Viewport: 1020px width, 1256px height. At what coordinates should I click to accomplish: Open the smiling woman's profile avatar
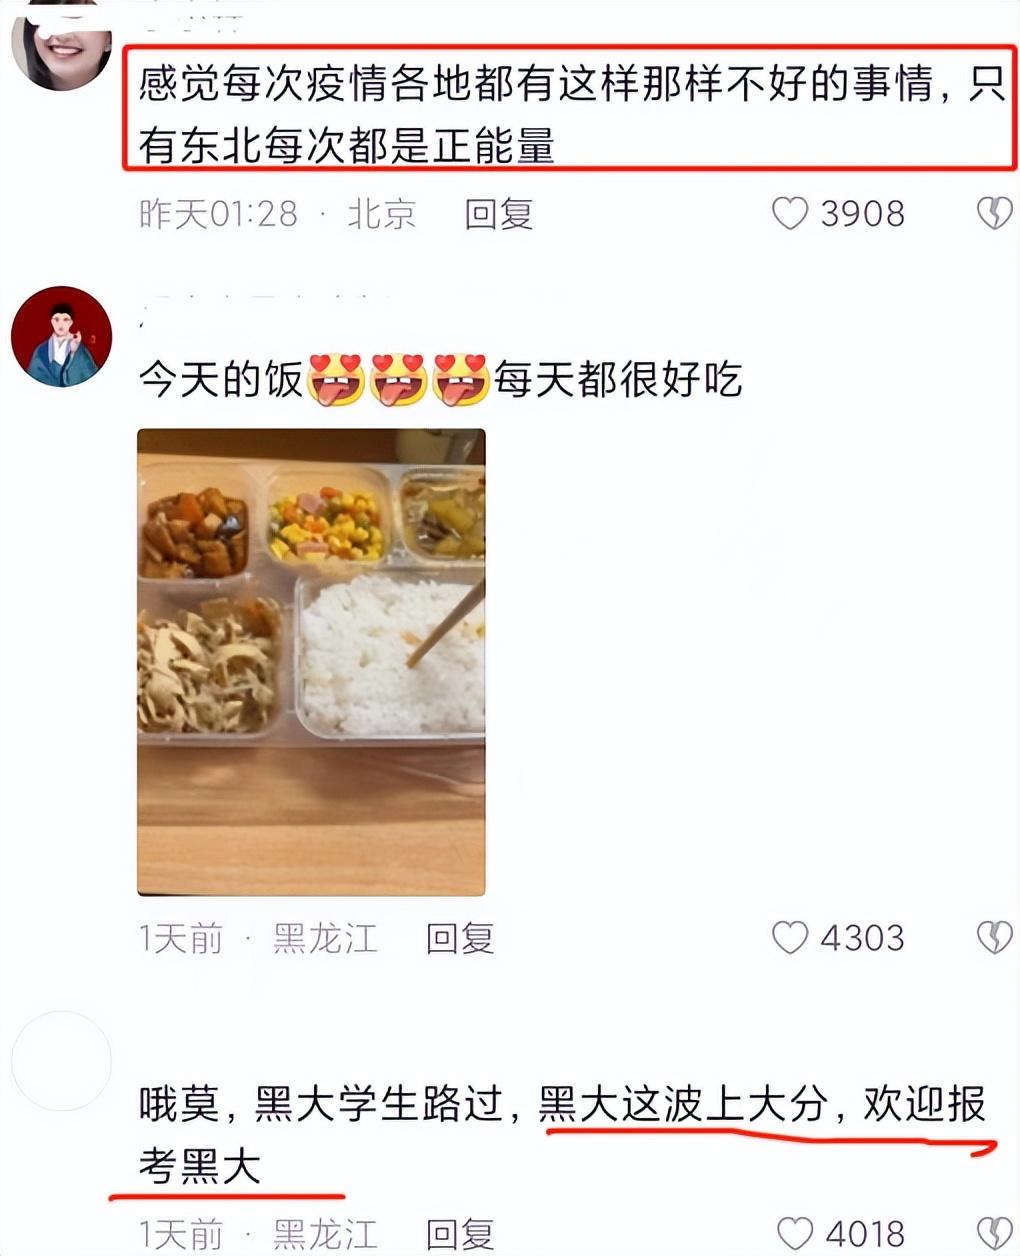click(61, 45)
